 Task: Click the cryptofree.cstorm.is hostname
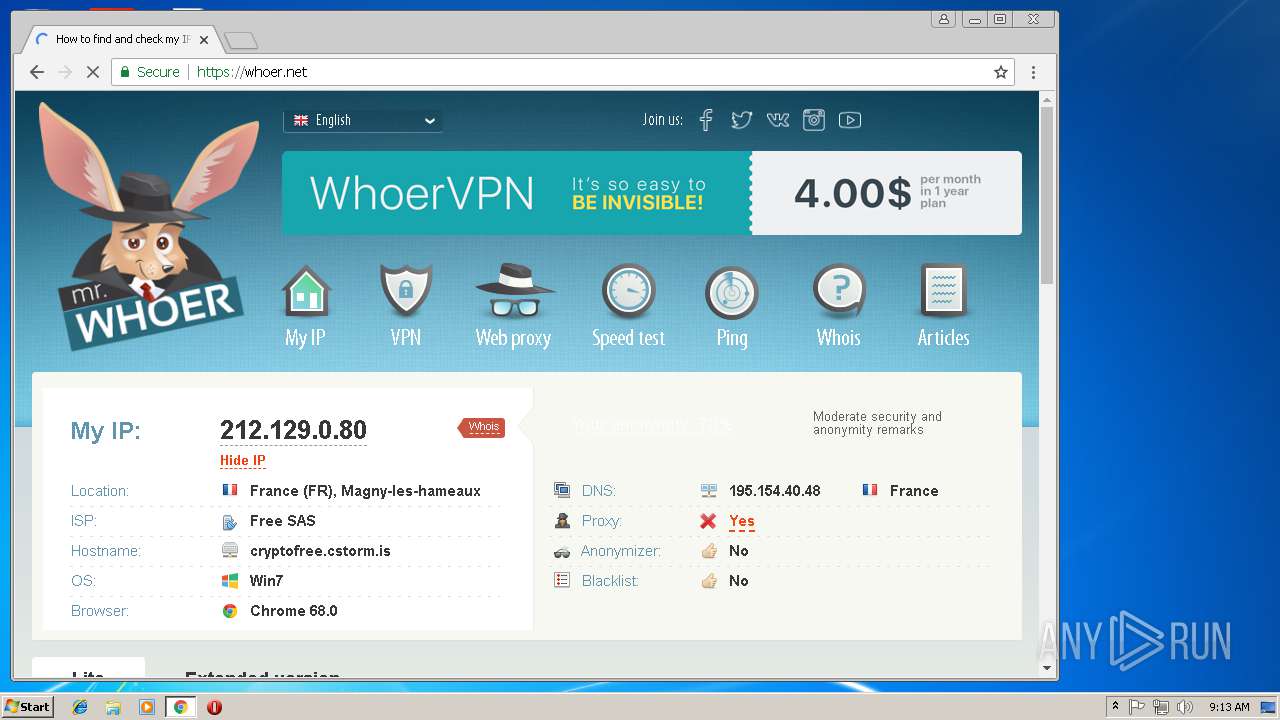tap(320, 551)
